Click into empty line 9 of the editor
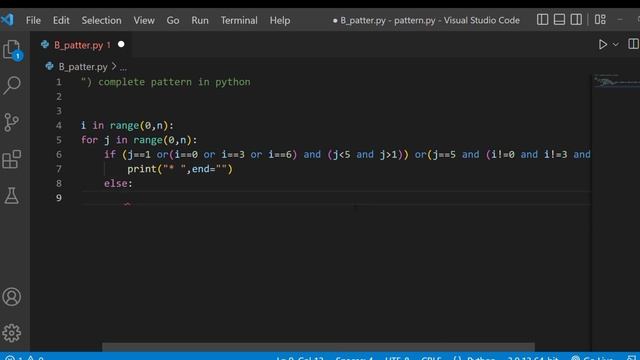Screen dimensions: 640x360 tap(336, 198)
